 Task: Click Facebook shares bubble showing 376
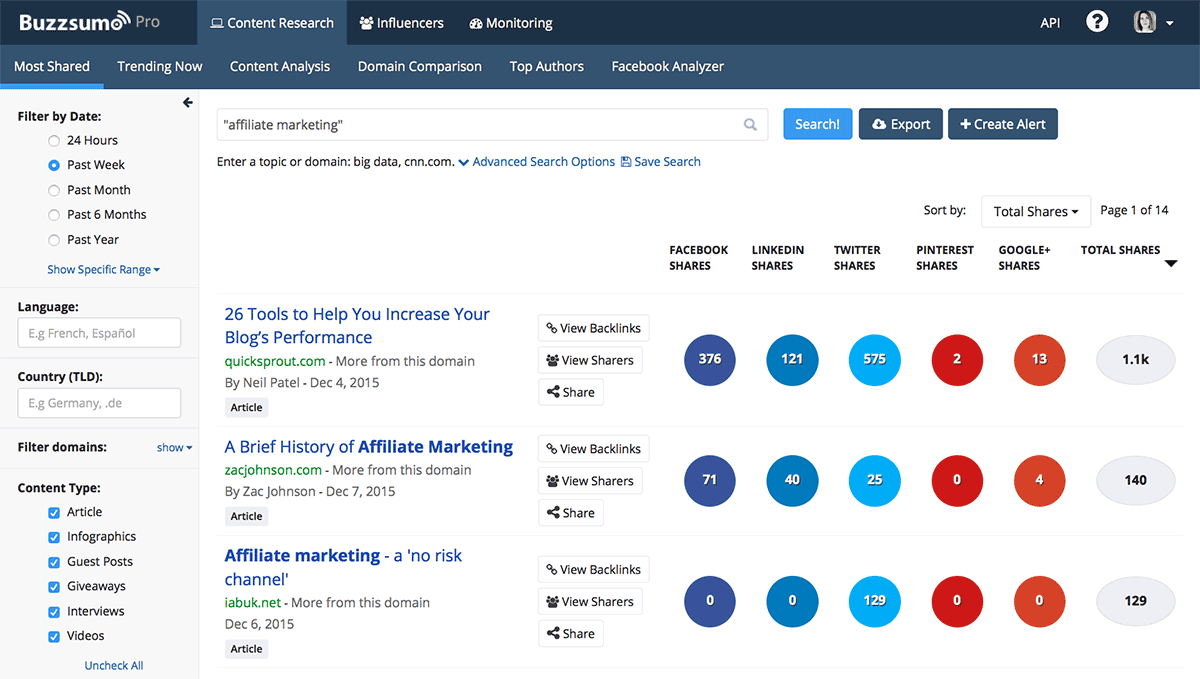pos(710,359)
